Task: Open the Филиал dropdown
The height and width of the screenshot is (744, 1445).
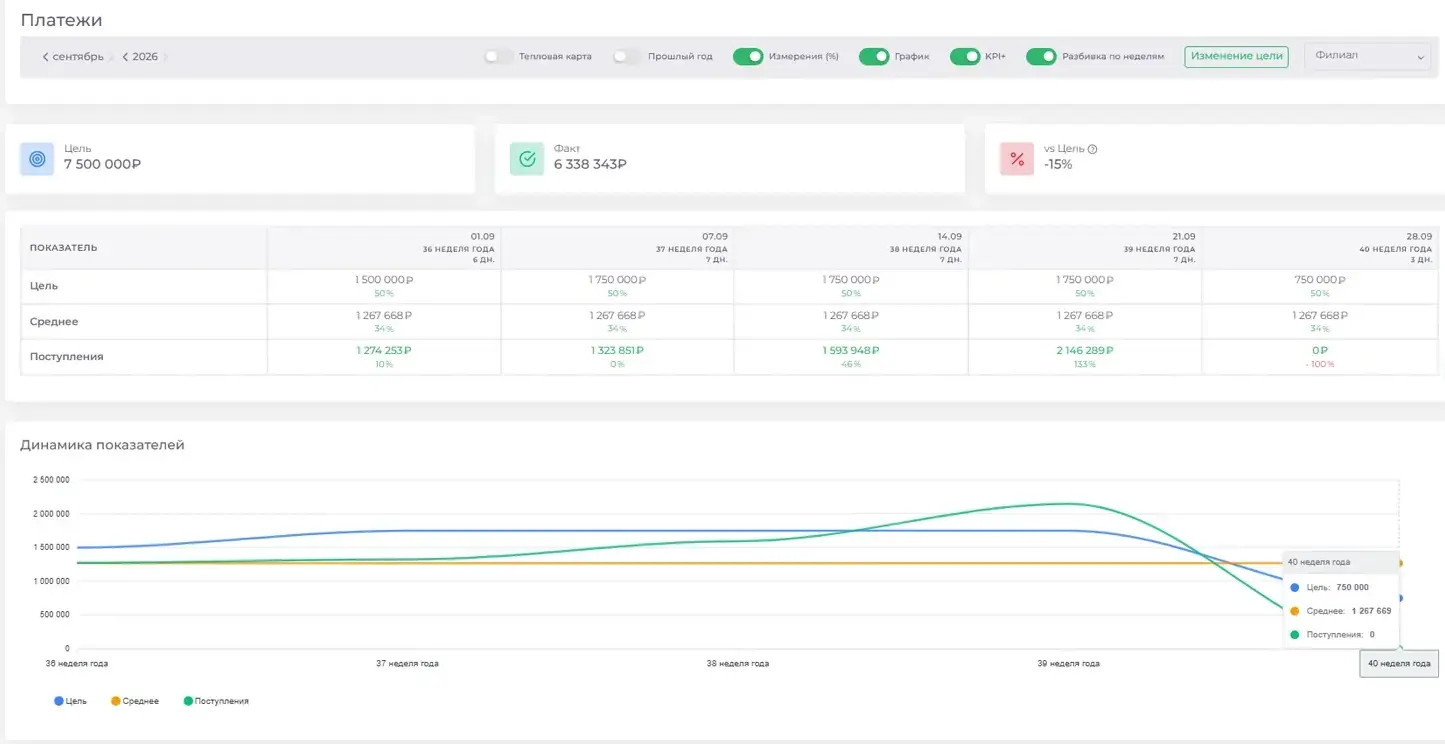Action: click(x=1367, y=57)
